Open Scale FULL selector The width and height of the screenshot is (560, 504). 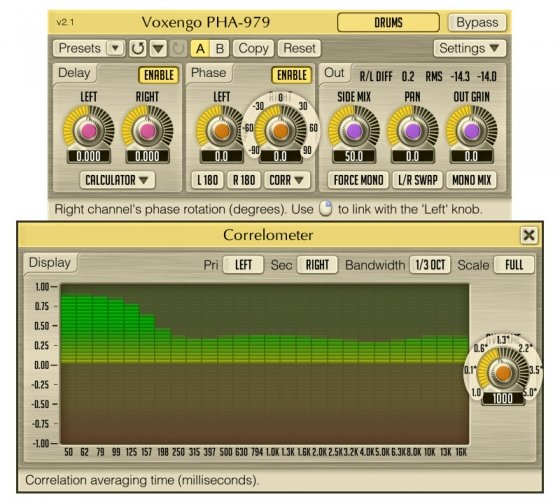[x=514, y=265]
